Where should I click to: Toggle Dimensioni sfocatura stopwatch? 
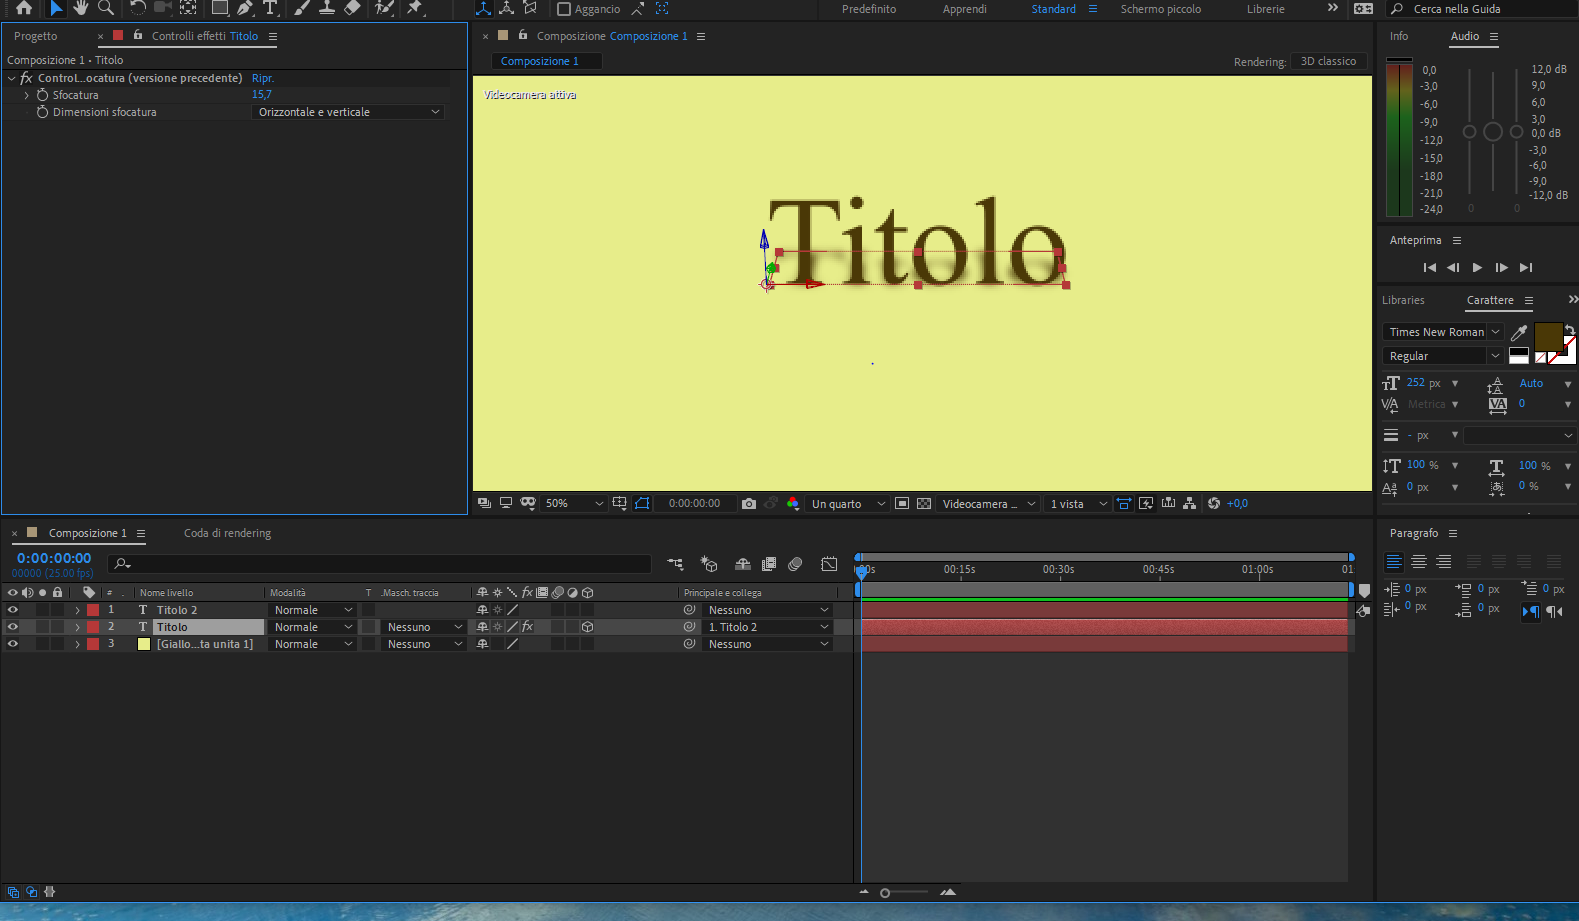click(42, 112)
